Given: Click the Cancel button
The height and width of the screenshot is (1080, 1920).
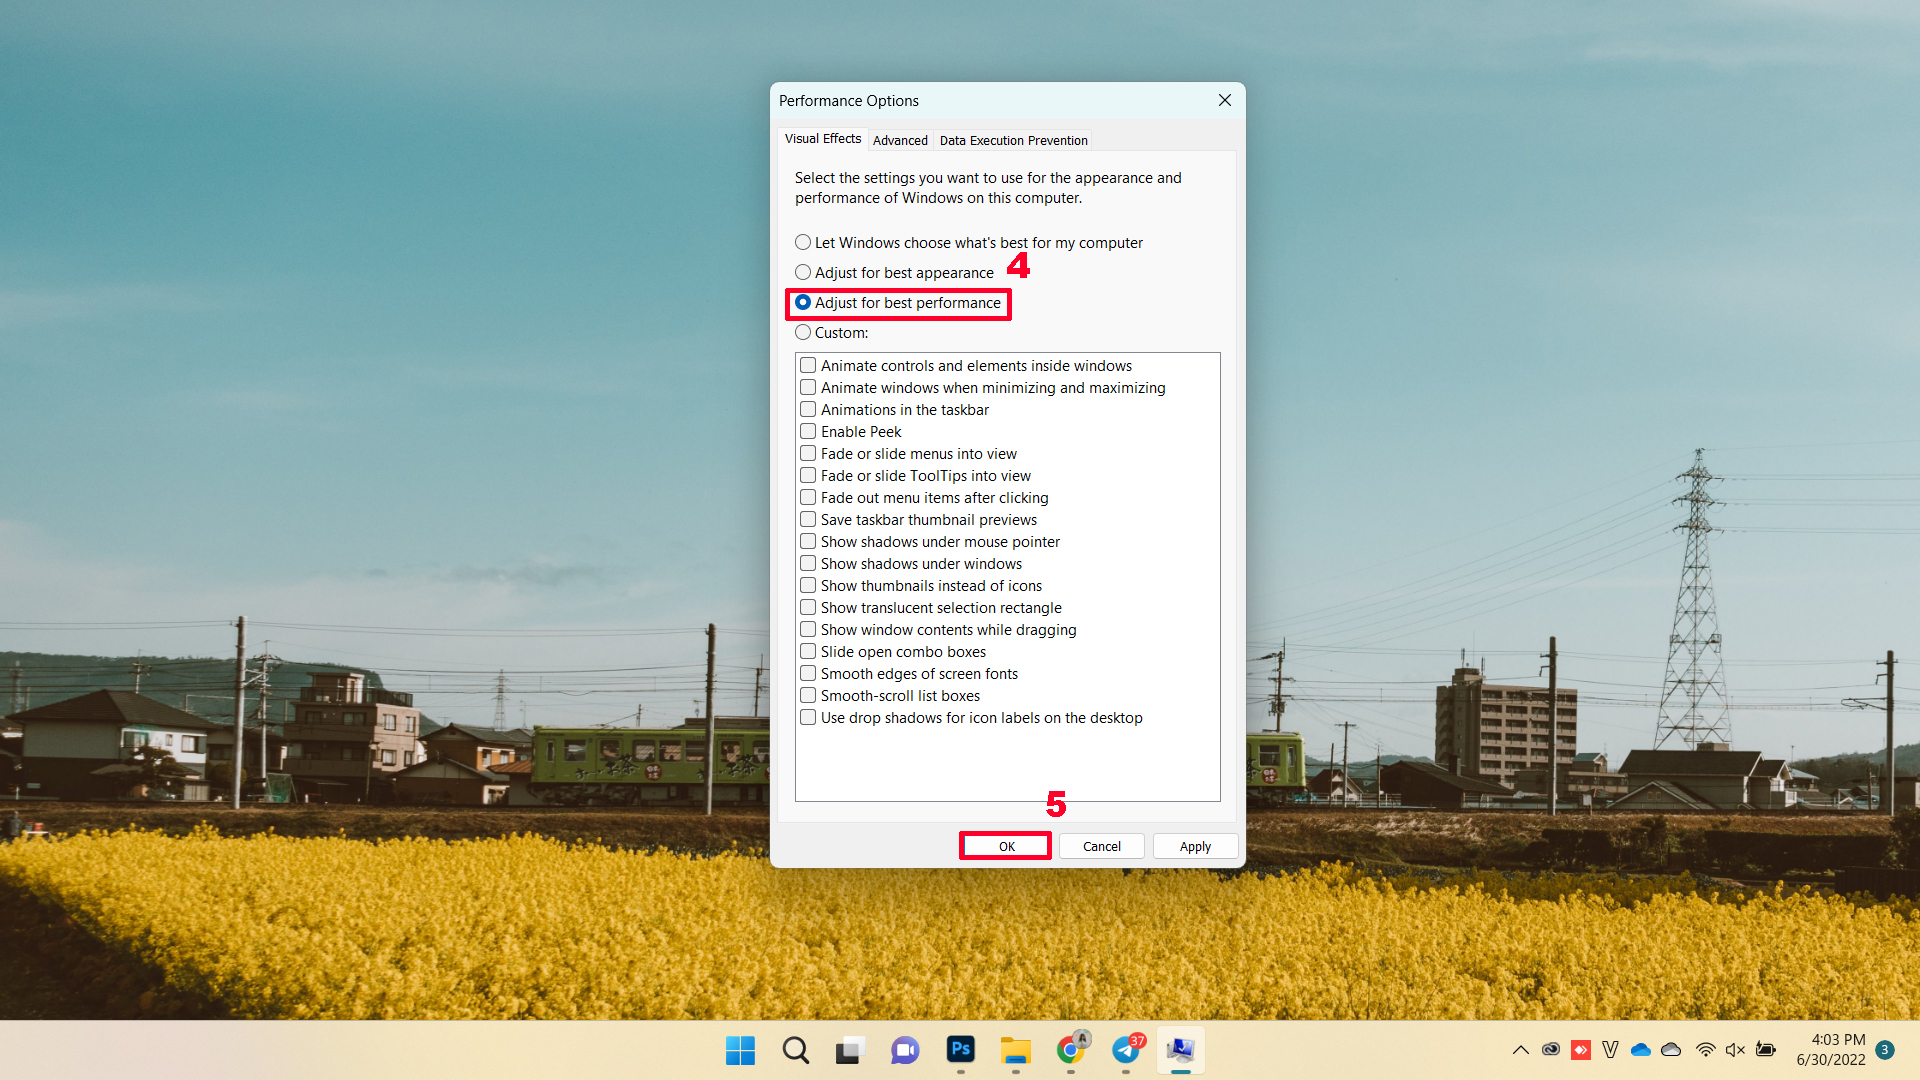Looking at the screenshot, I should coord(1102,846).
